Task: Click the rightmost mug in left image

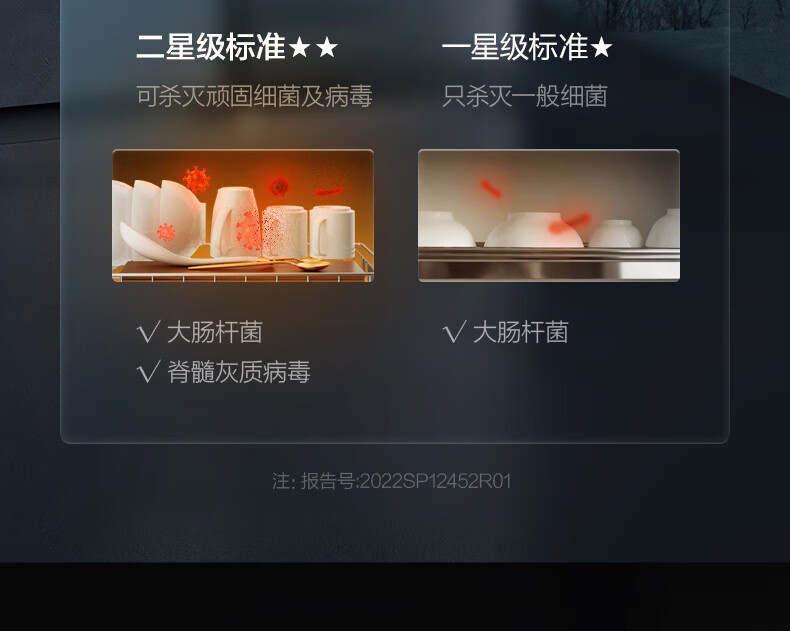Action: click(x=332, y=231)
